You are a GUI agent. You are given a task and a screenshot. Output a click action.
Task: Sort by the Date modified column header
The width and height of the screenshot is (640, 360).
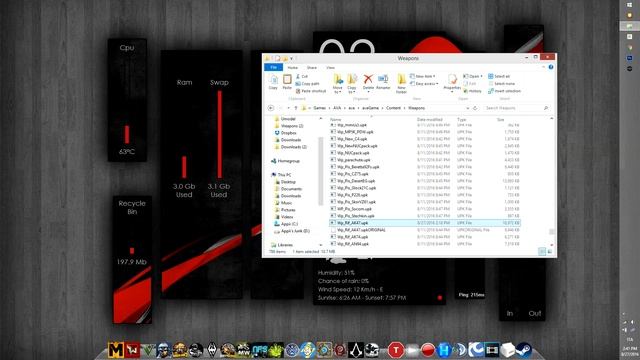[430, 120]
